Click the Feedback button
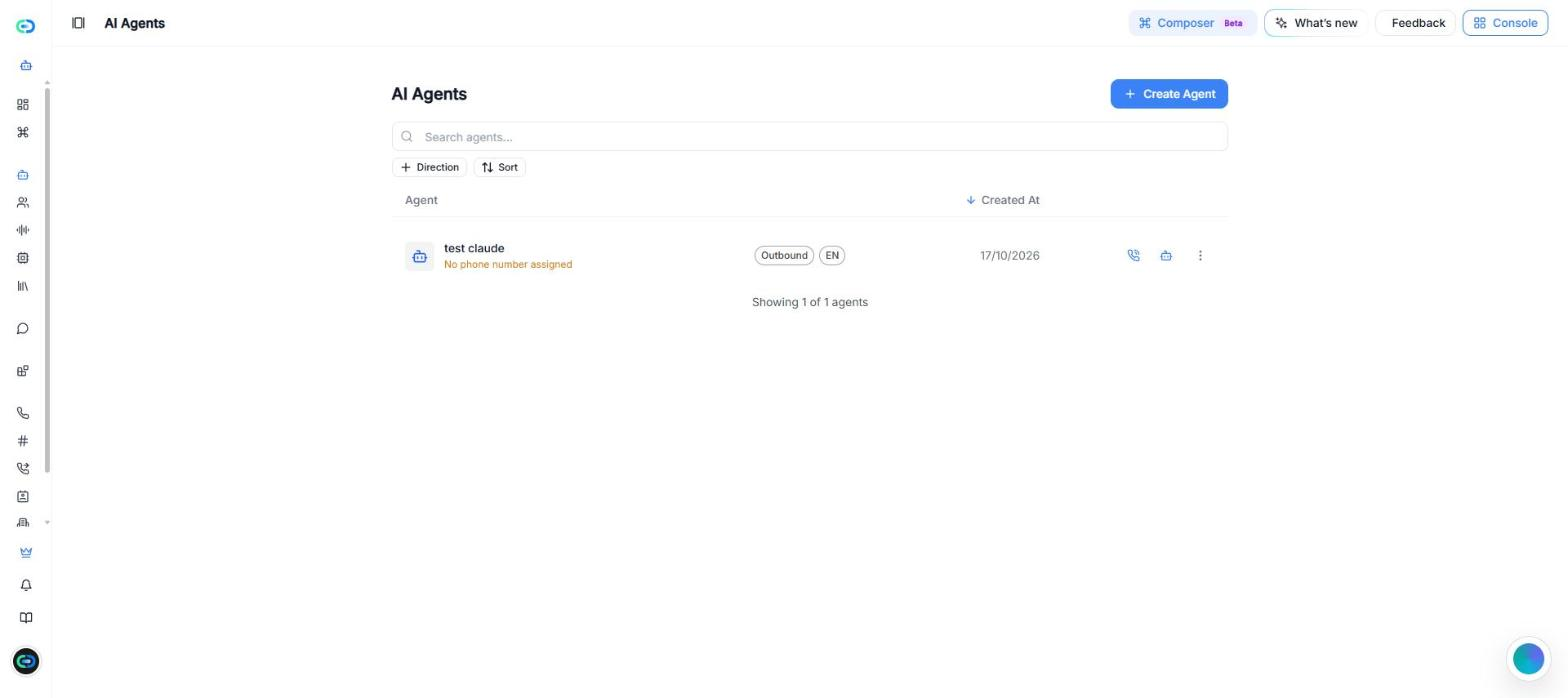 (1416, 23)
